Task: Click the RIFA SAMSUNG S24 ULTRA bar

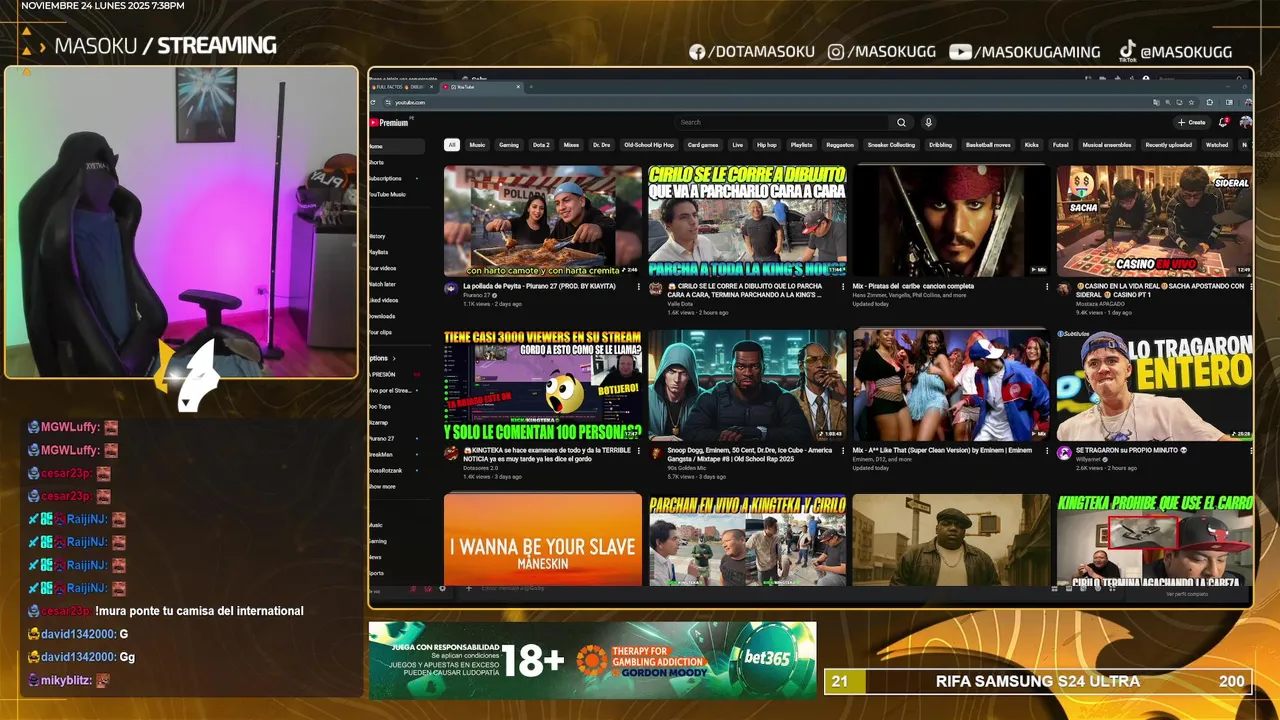Action: coord(1037,682)
